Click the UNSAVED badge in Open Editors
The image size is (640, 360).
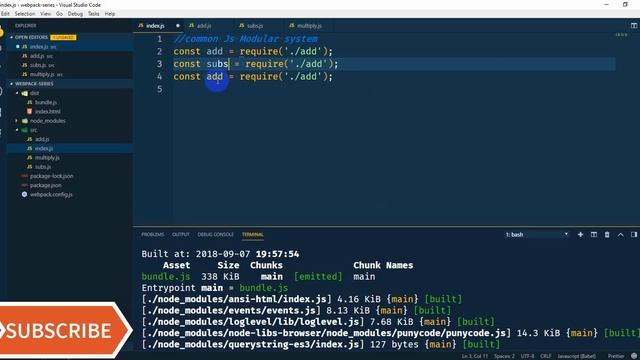[x=63, y=37]
